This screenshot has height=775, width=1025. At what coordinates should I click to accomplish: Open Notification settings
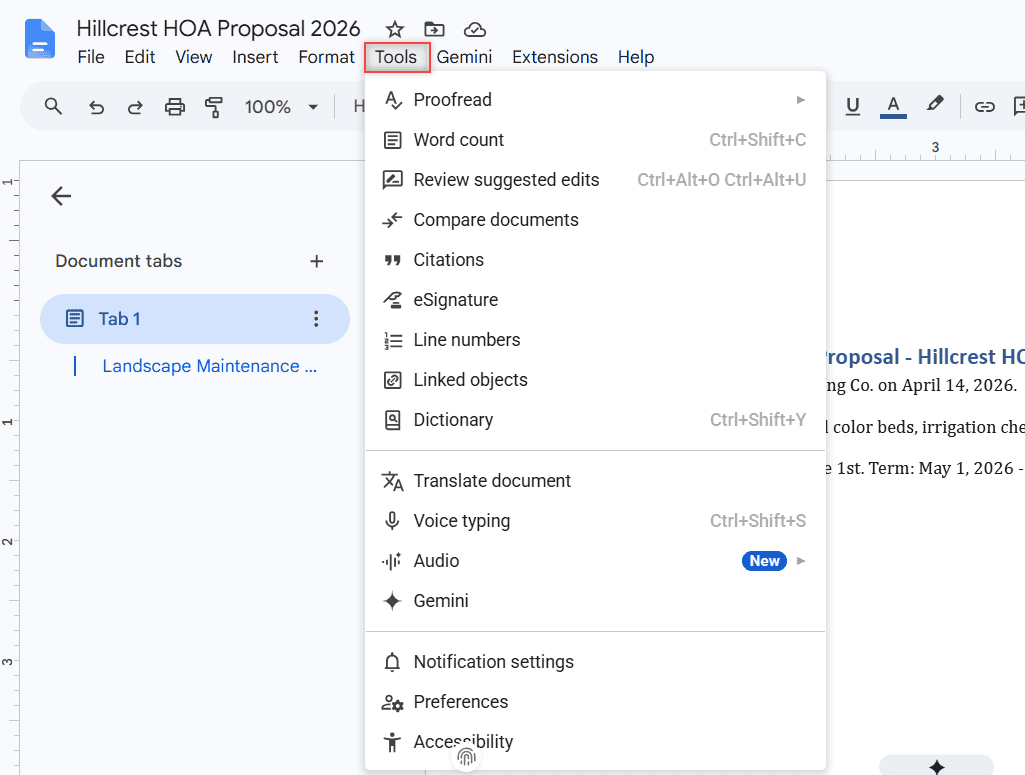(596, 662)
